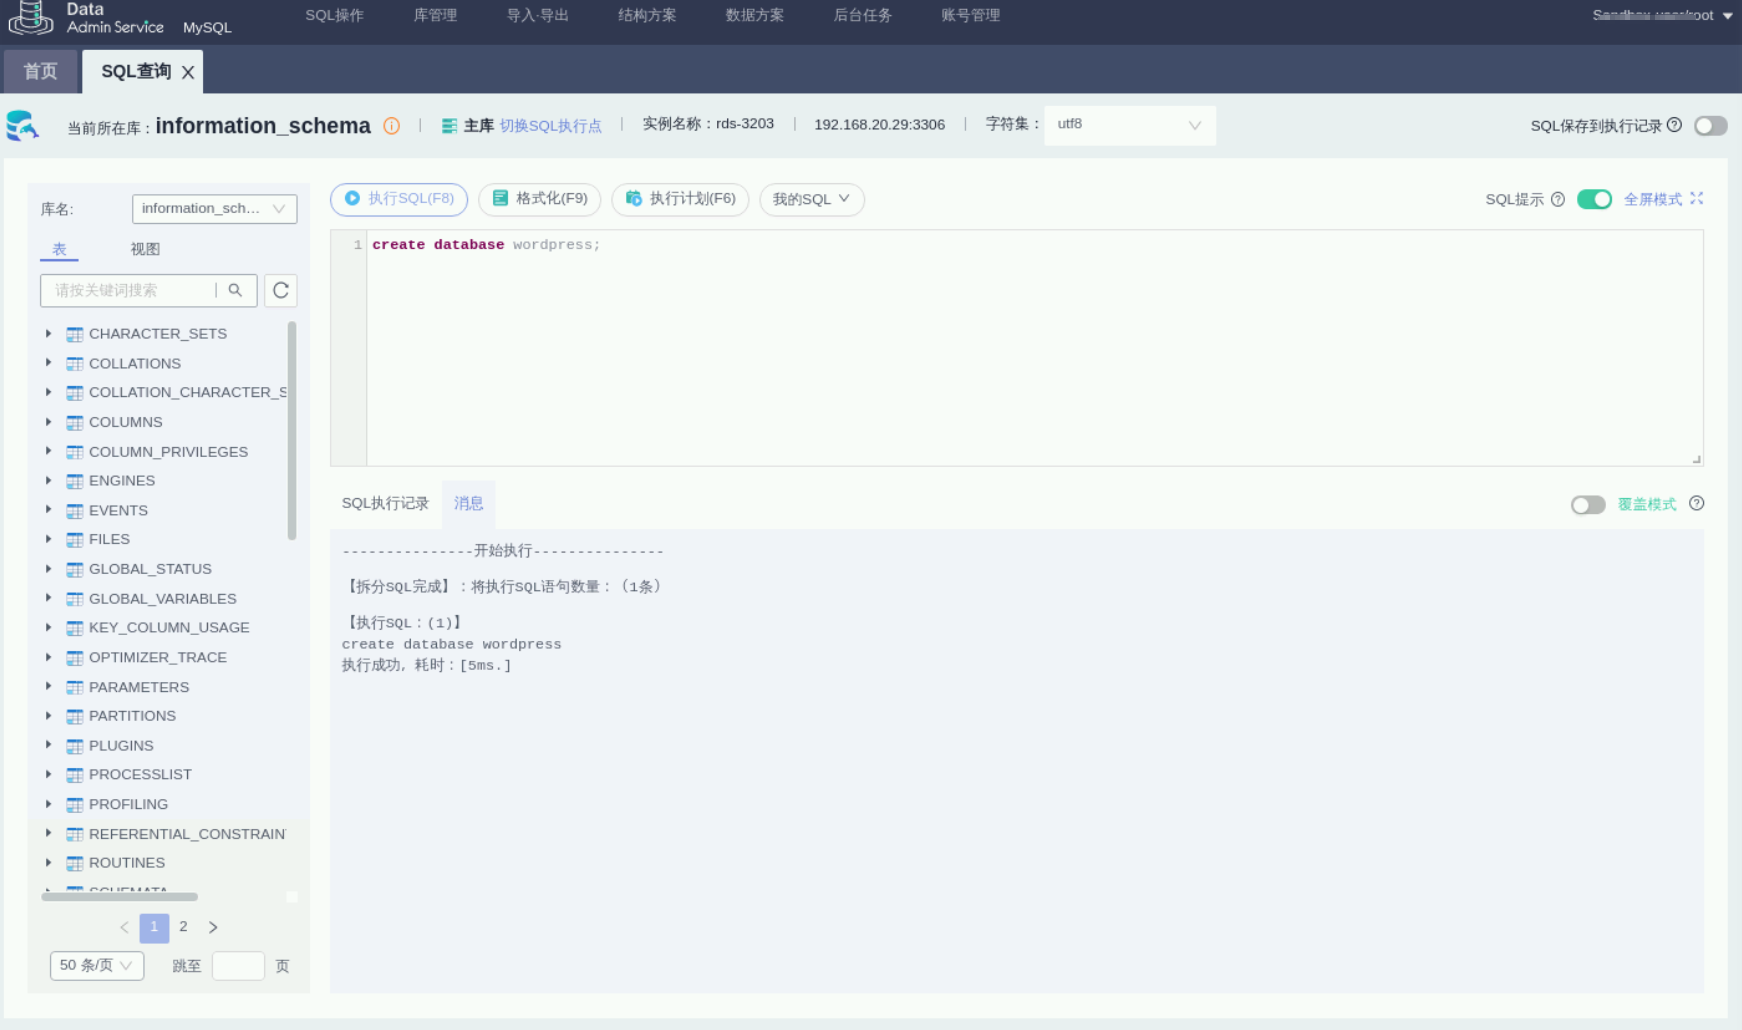
Task: Open the 数据方案 menu
Action: click(755, 16)
